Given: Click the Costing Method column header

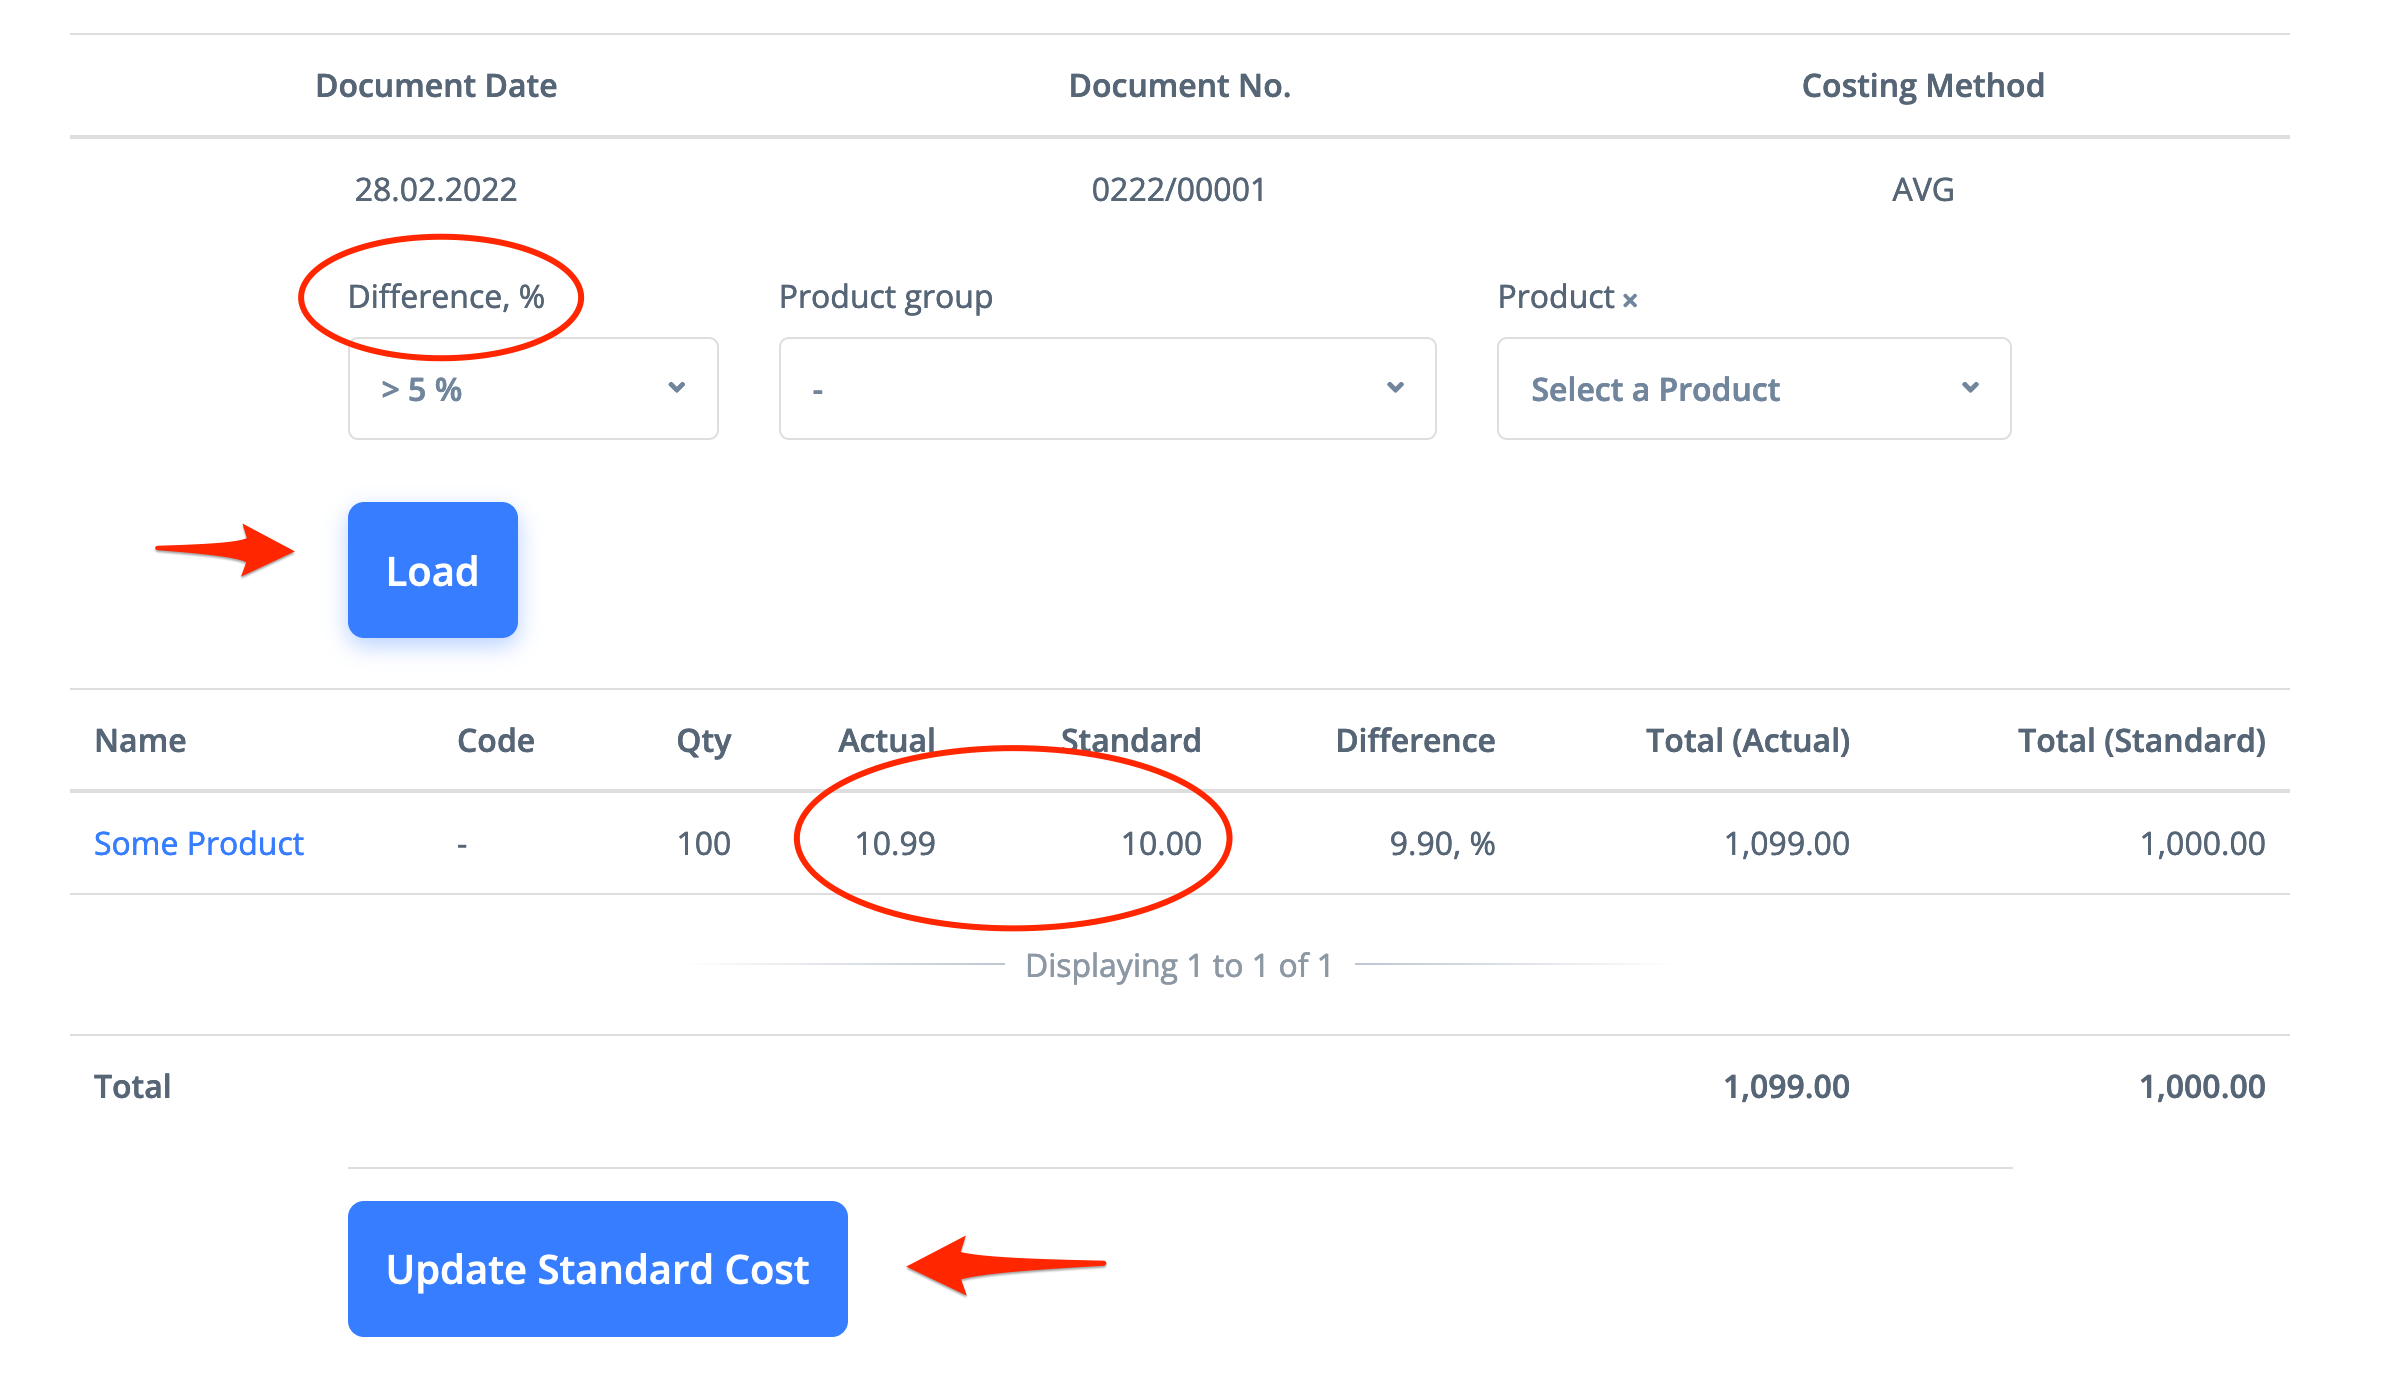Looking at the screenshot, I should [1922, 85].
